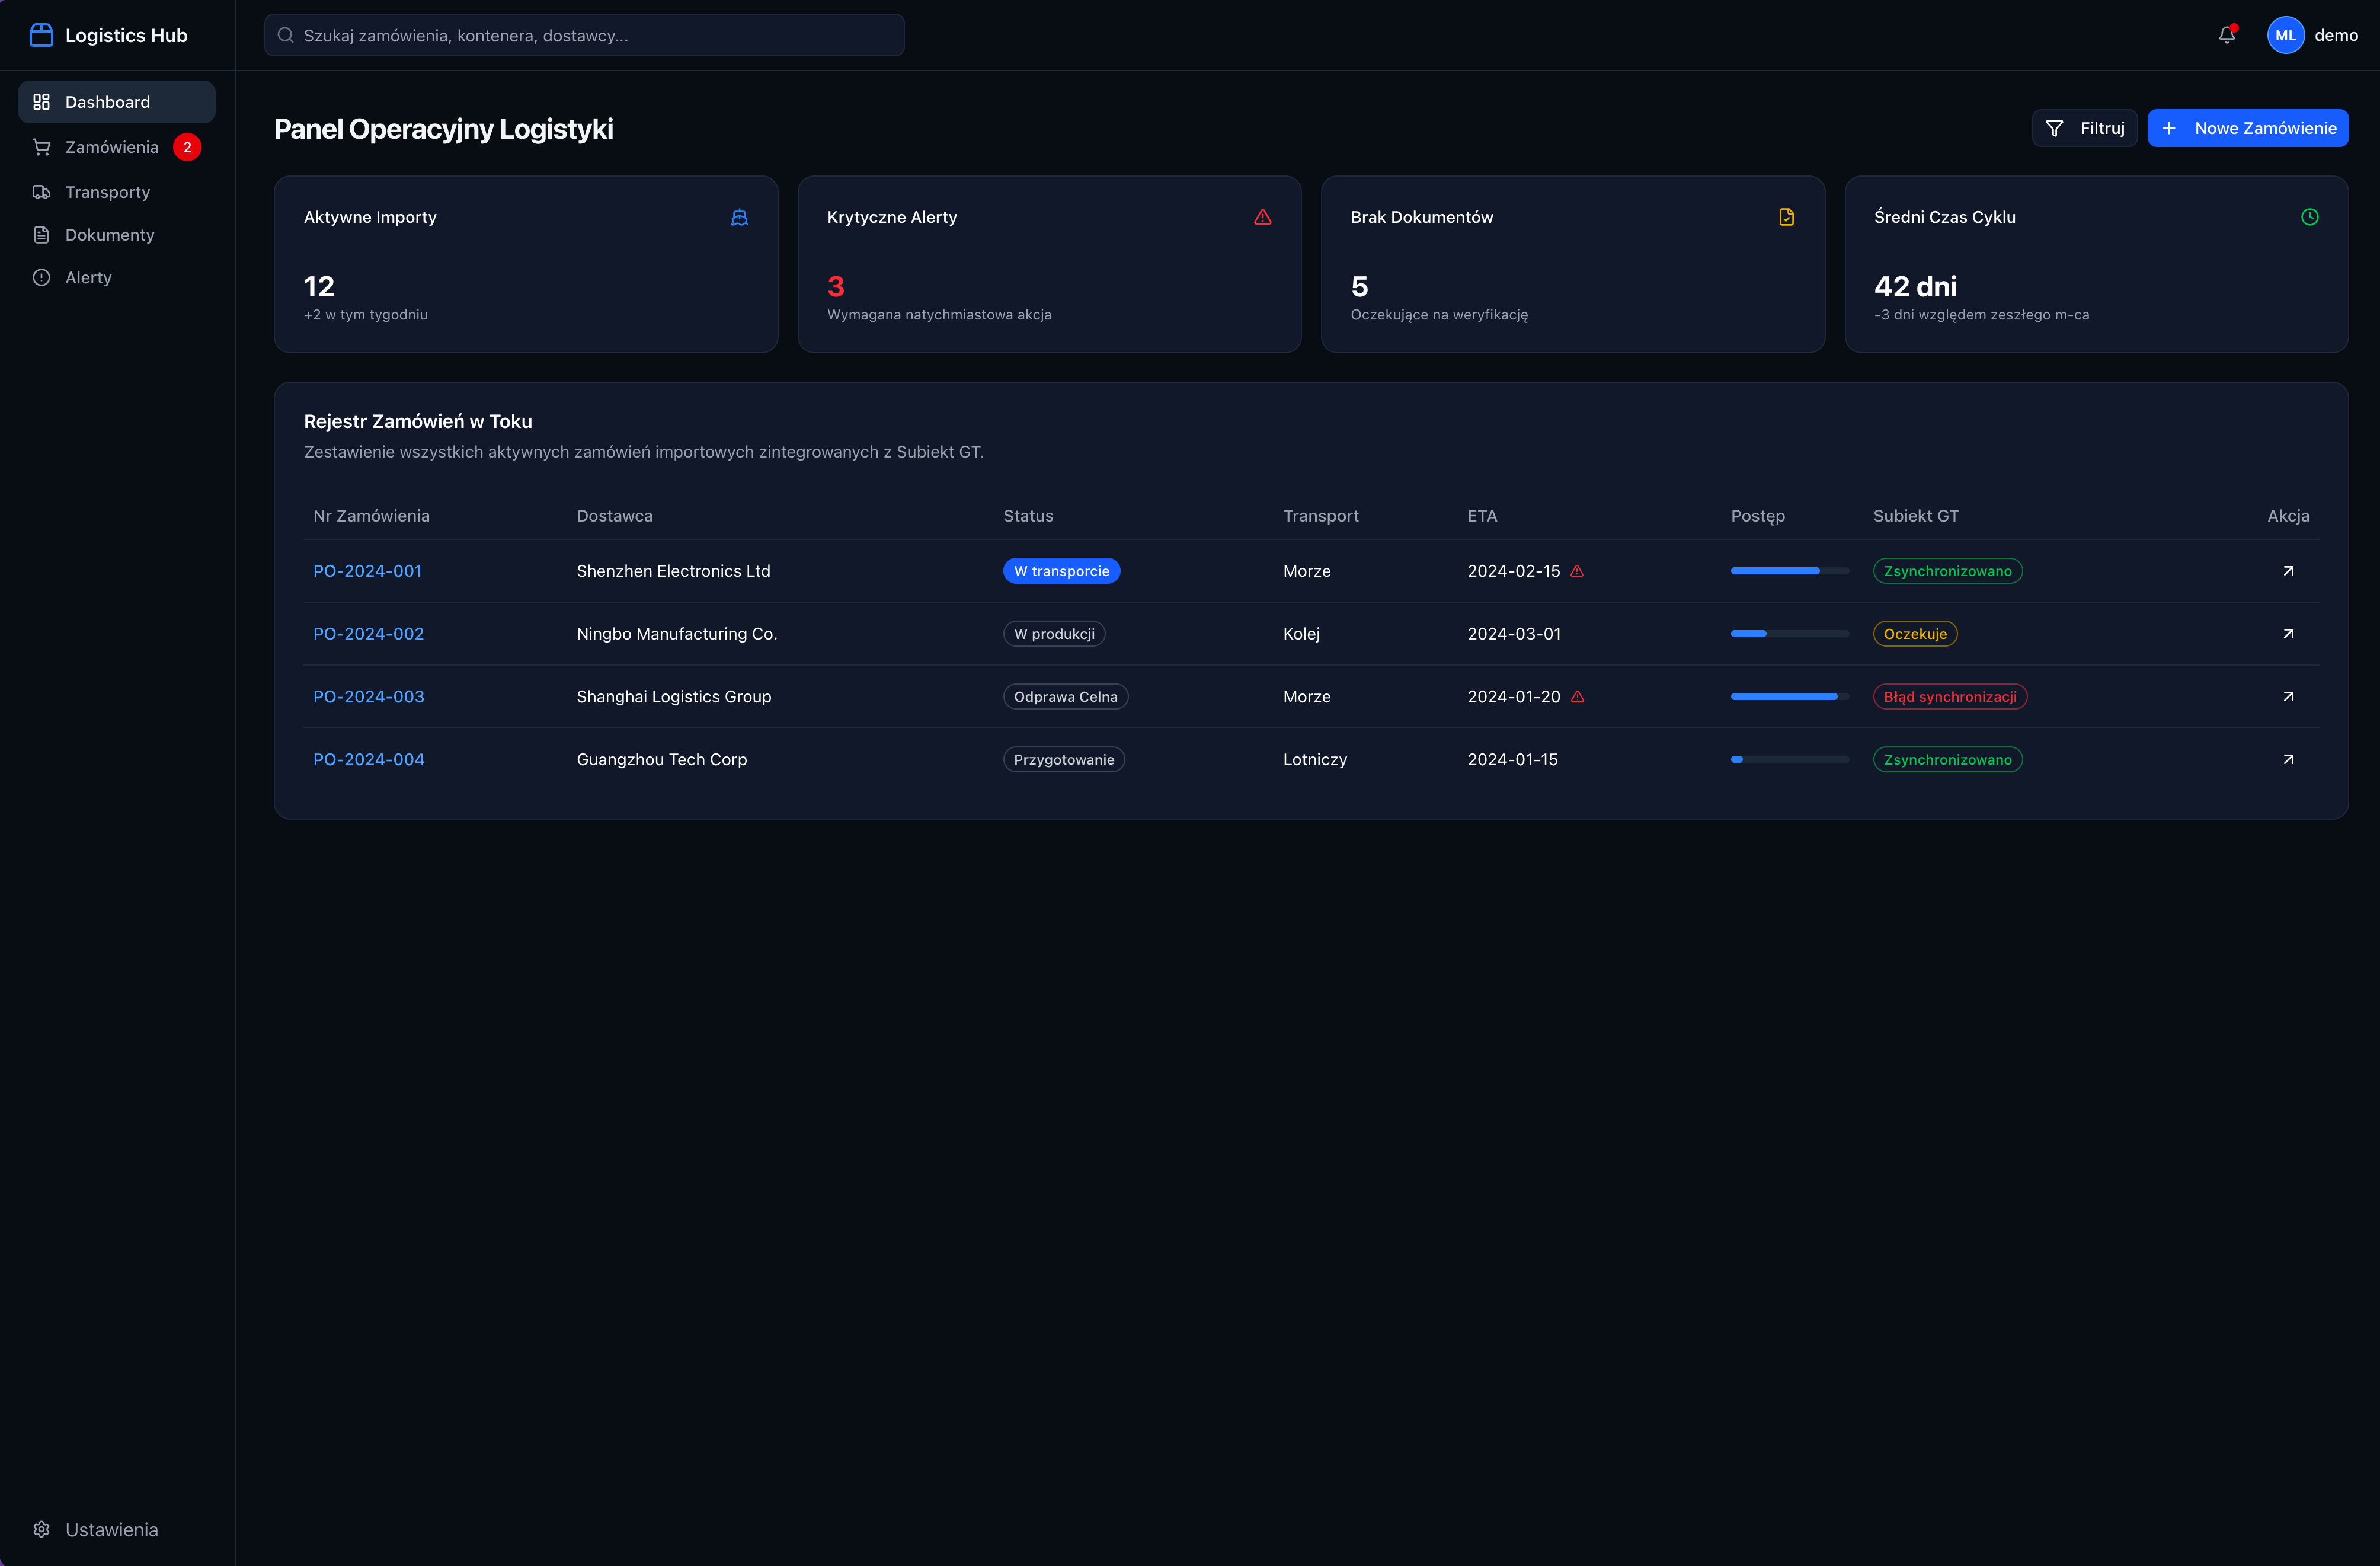Open action arrow for PO-2024-001
The width and height of the screenshot is (2380, 1566).
coord(2288,571)
